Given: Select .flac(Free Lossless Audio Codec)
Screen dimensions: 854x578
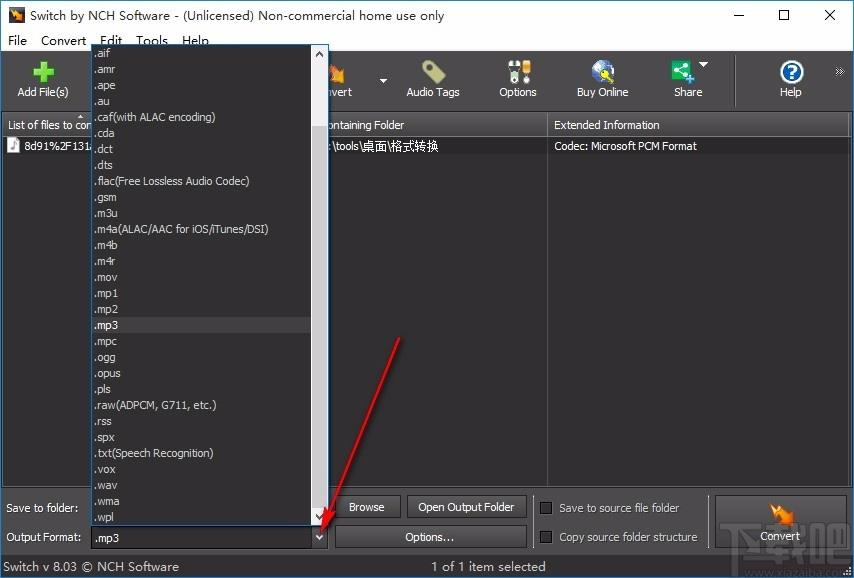Looking at the screenshot, I should (200, 181).
